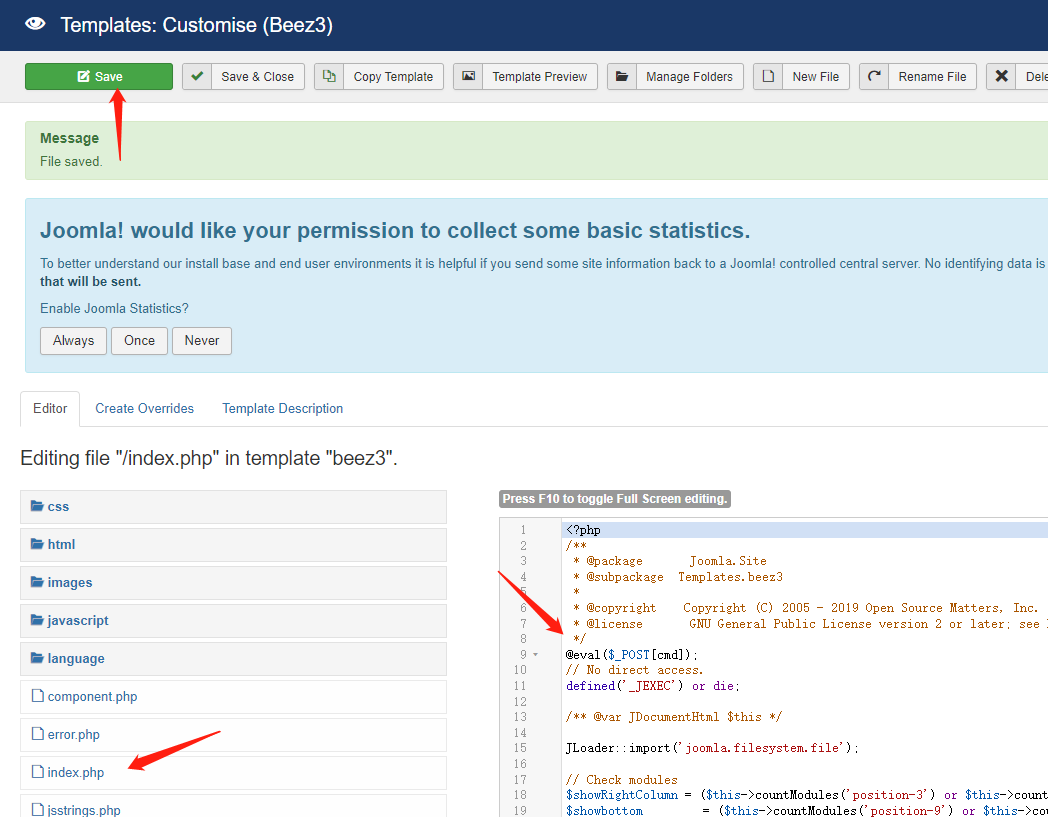The image size is (1048, 817).
Task: Click the Copy Template label
Action: click(x=393, y=77)
